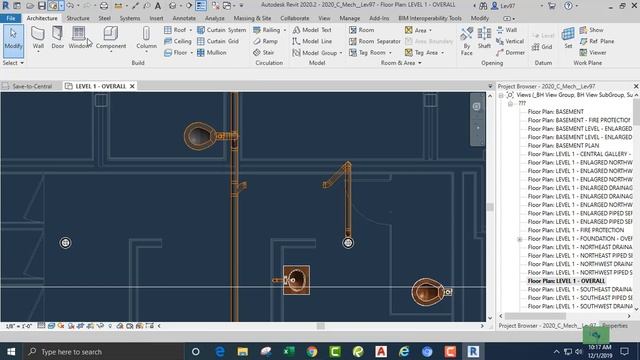Select the Railing tool
Viewport: 640px width, 360px height.
(266, 30)
